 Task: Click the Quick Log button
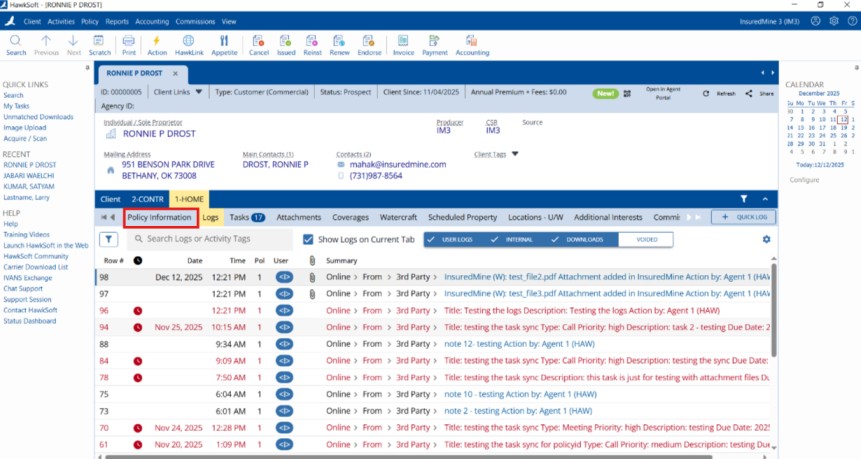coord(742,217)
